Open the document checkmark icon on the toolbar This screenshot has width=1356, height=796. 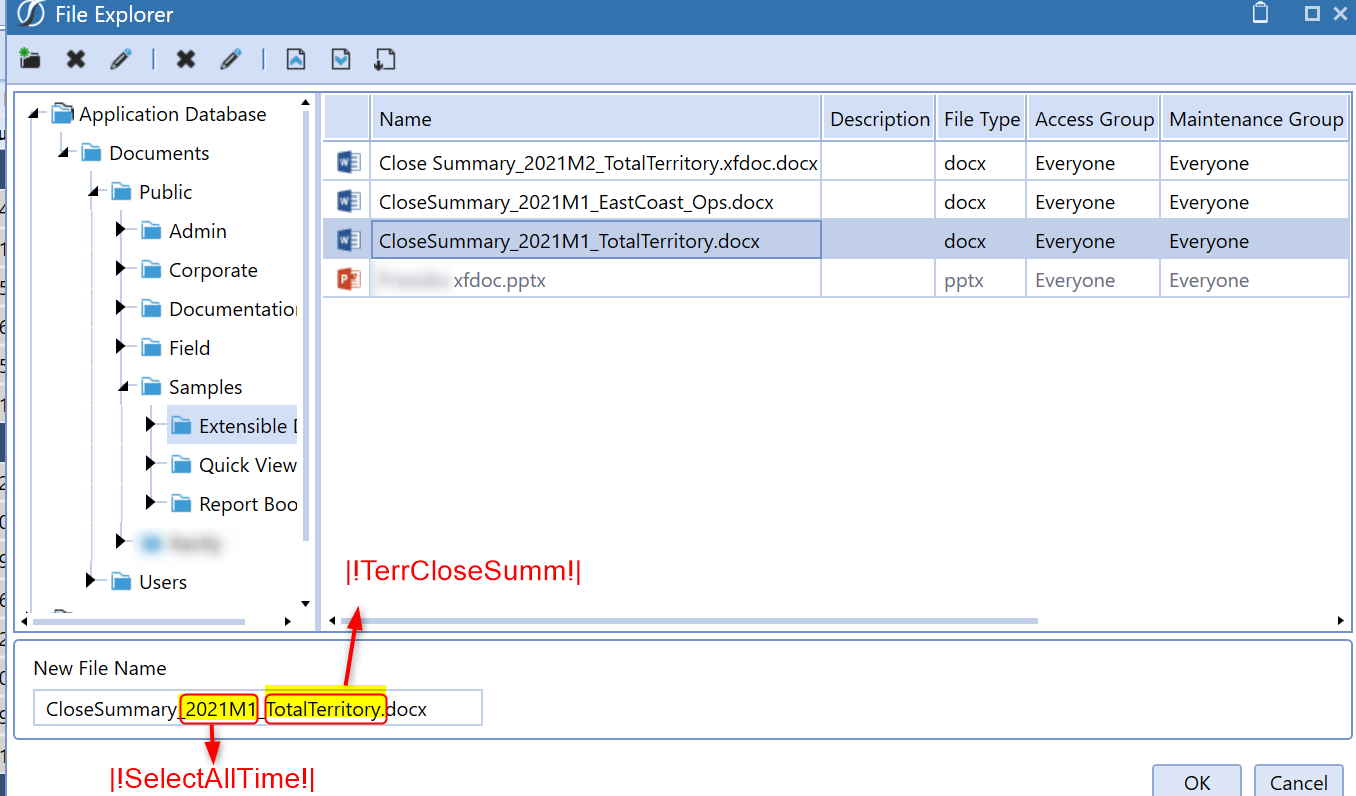click(340, 59)
